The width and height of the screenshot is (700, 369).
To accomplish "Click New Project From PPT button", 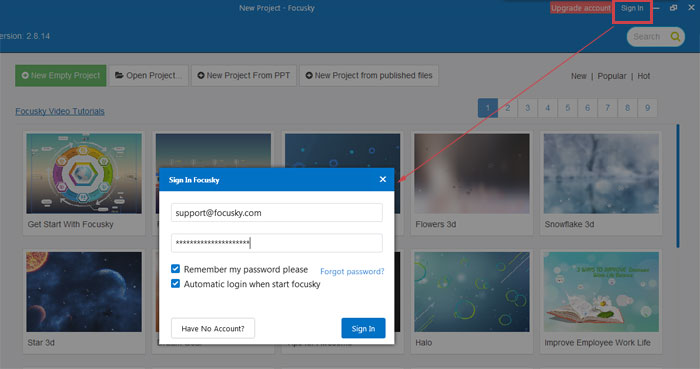I will click(244, 75).
